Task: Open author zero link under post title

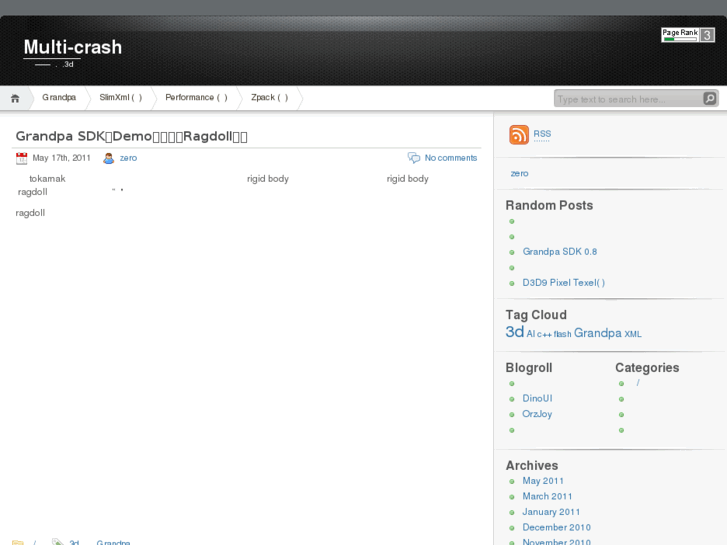Action: (128, 158)
